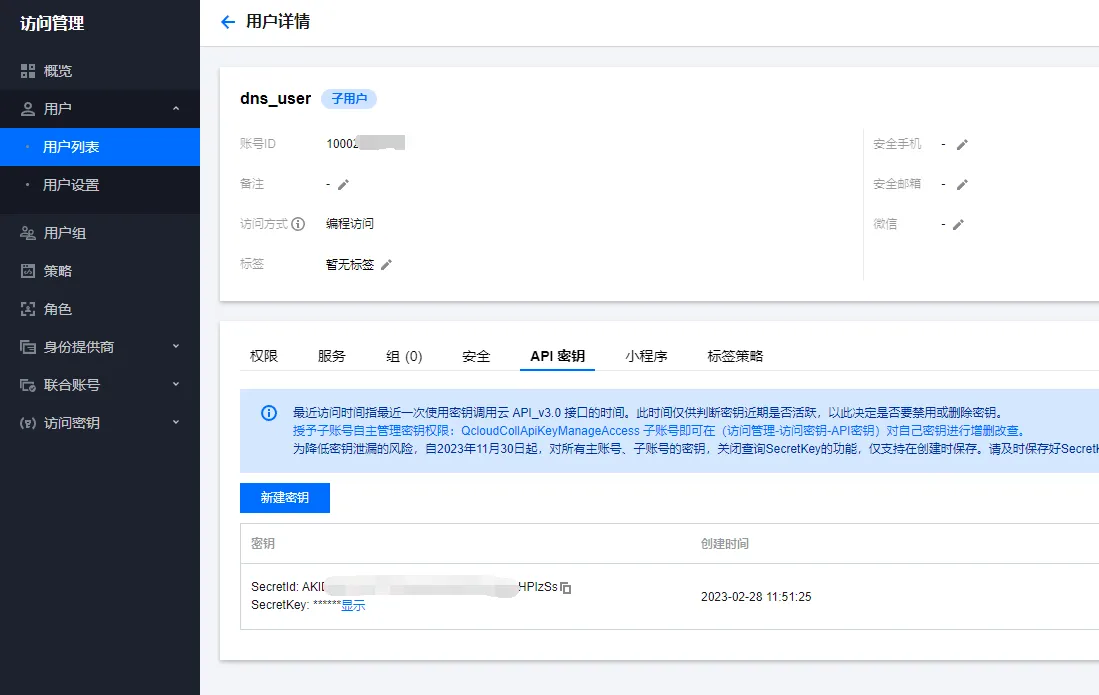Select 概览 in the sidebar
Screen dimensions: 1099x695
(x=58, y=71)
